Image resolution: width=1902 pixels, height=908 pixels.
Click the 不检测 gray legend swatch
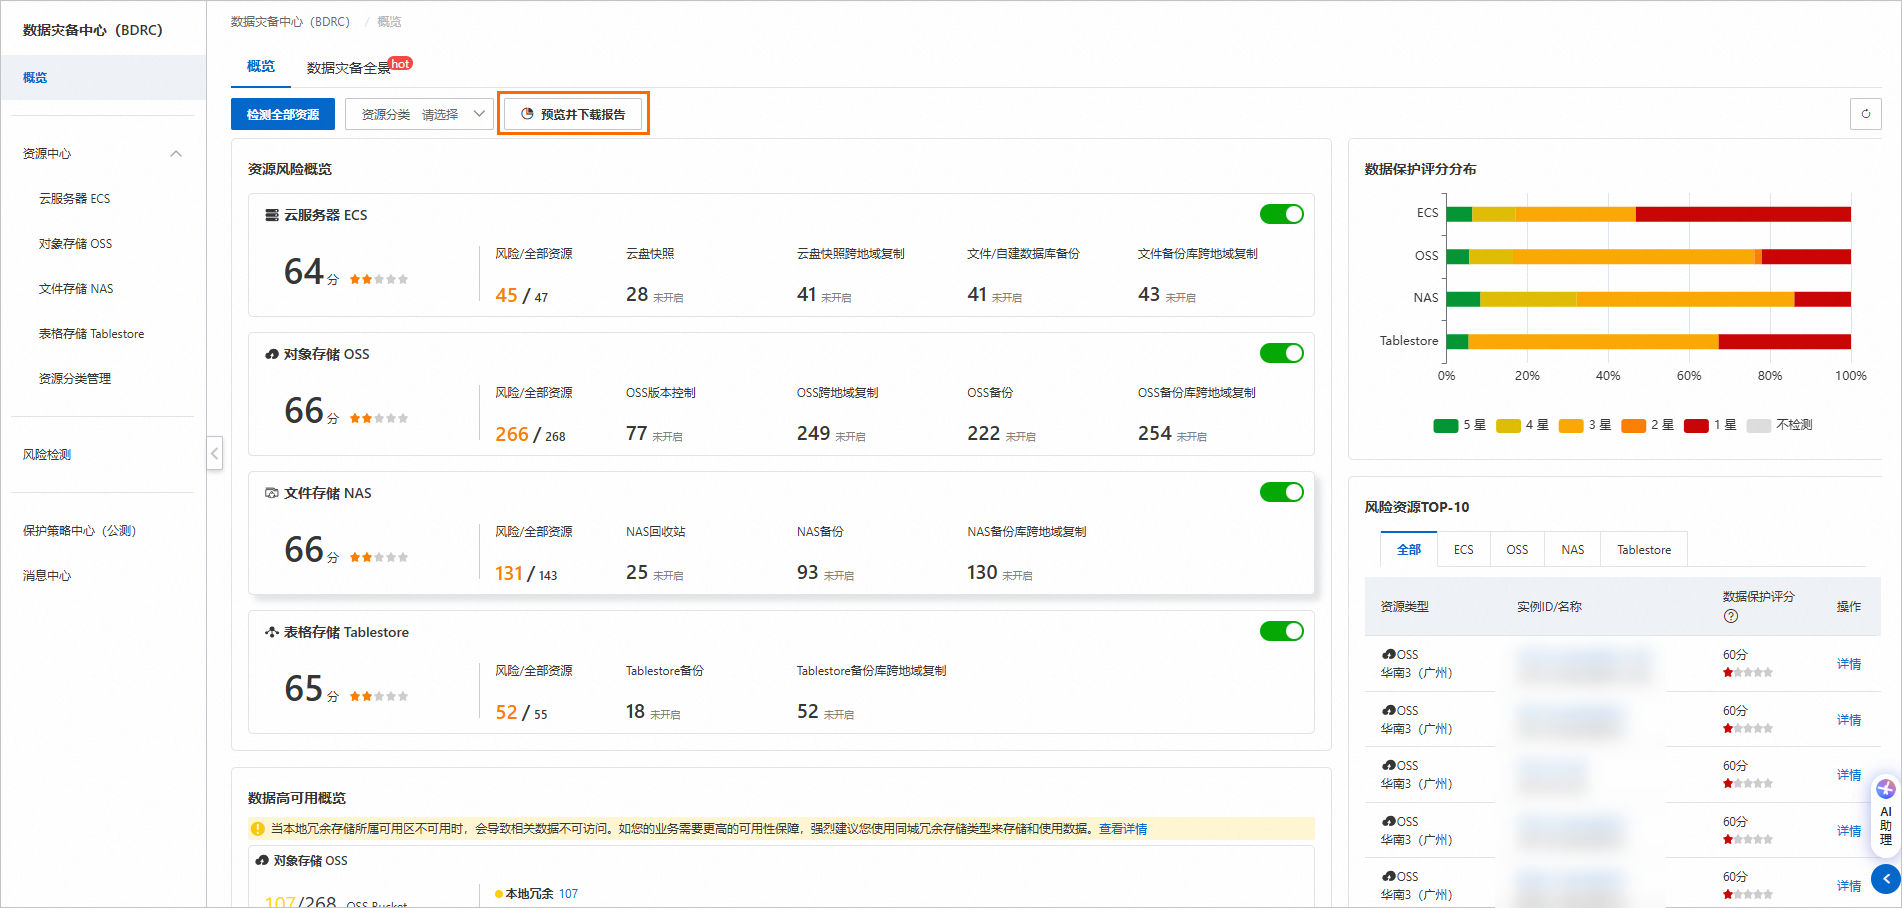pos(1759,426)
